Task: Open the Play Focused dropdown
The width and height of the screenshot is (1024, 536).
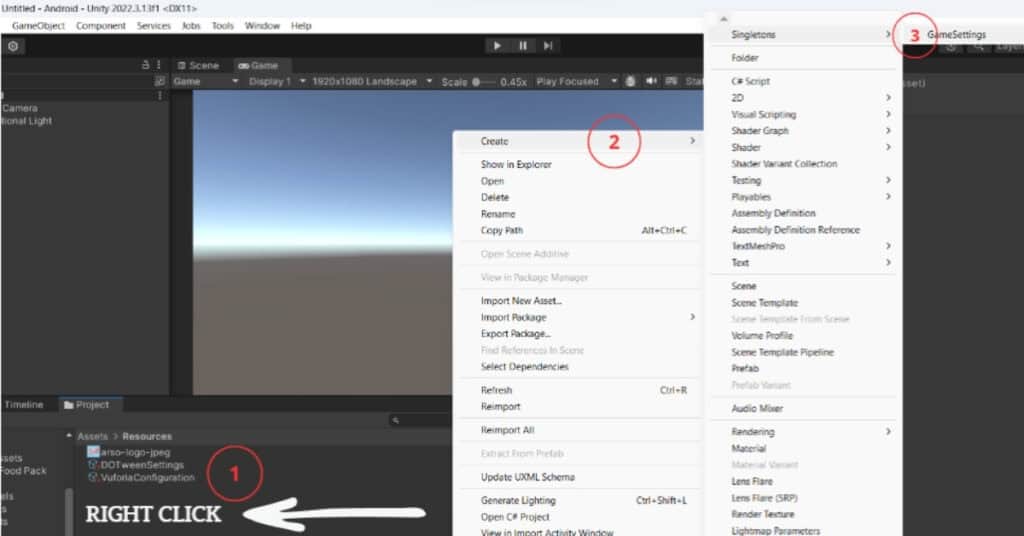Action: click(573, 81)
